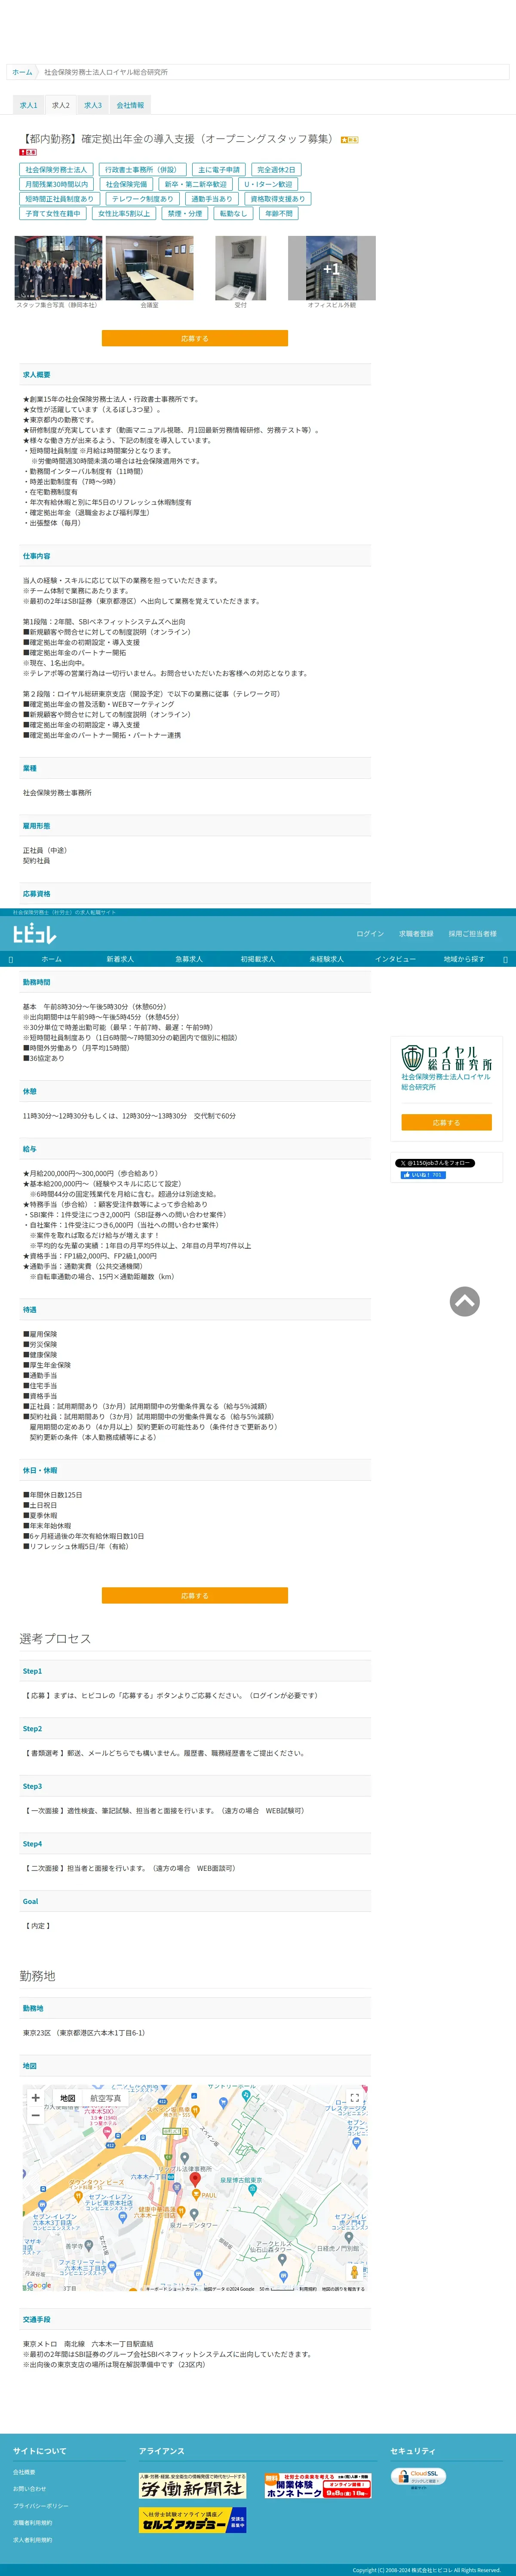Switch to the 求人1 tab

pos(29,105)
